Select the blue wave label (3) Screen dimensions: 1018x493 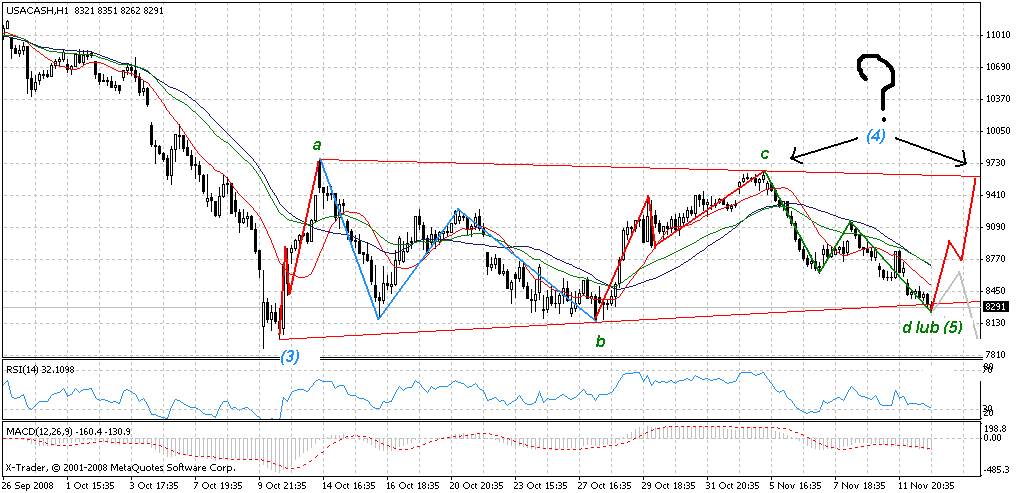tap(290, 357)
